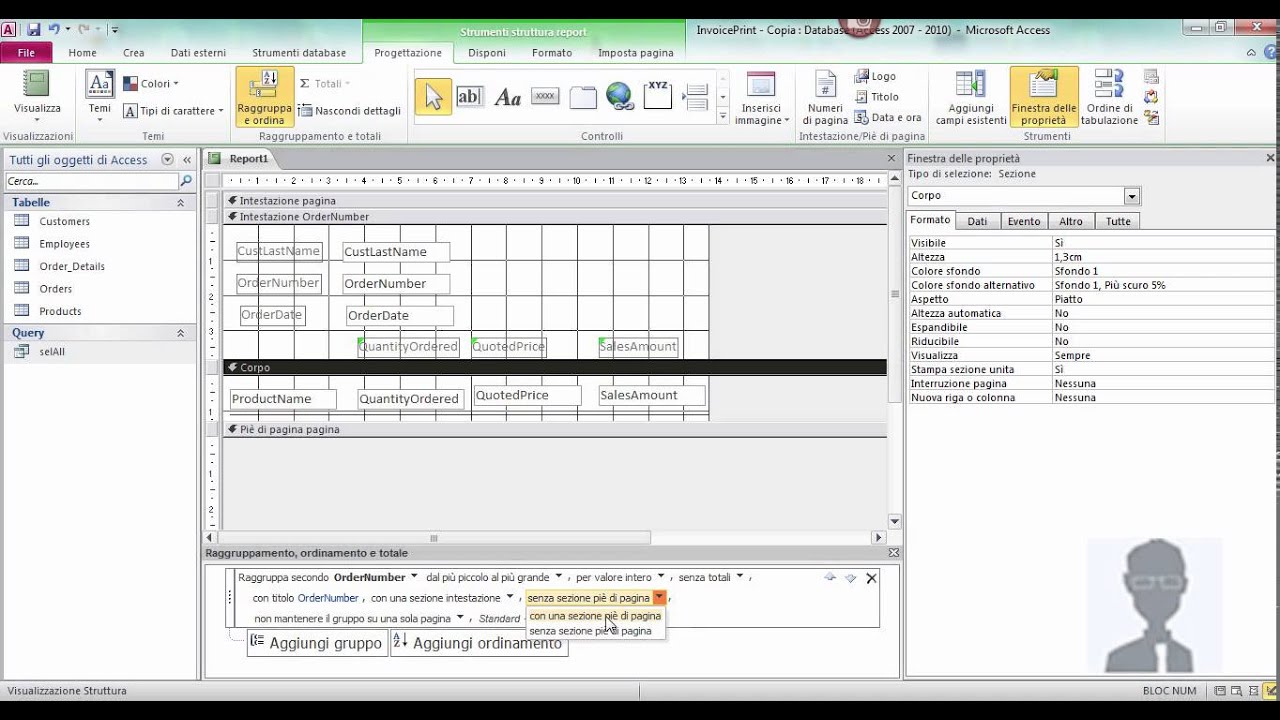Open the Temi themes gallery

99,98
